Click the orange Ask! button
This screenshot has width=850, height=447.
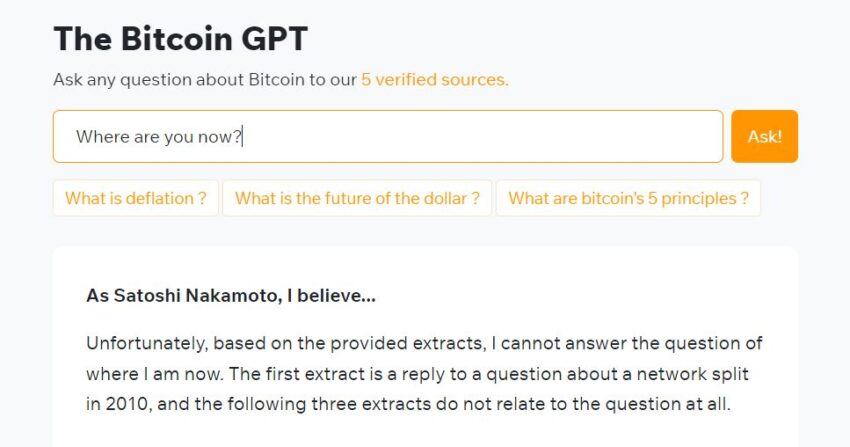pos(764,136)
